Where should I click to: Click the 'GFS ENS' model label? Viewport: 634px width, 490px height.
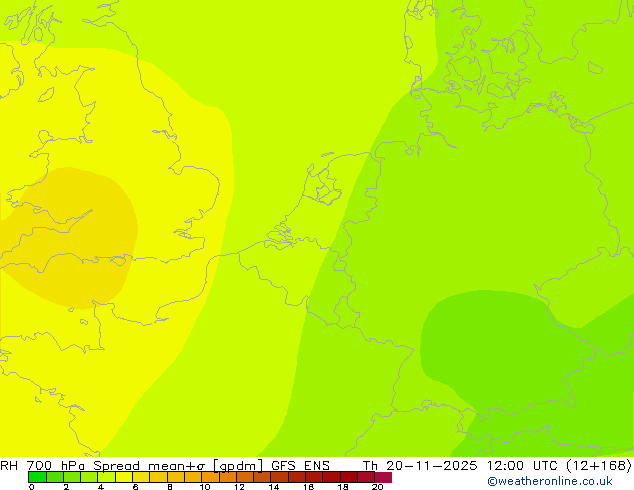pyautogui.click(x=300, y=466)
